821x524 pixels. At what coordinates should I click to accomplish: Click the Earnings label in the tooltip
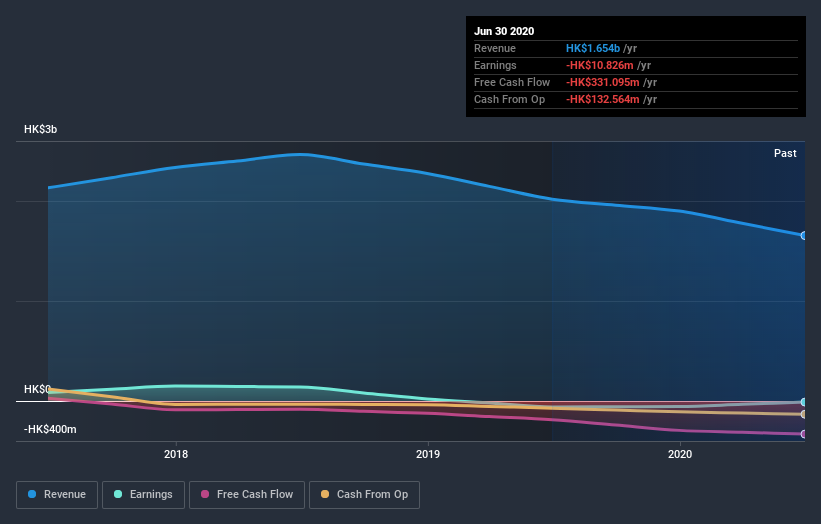point(495,65)
